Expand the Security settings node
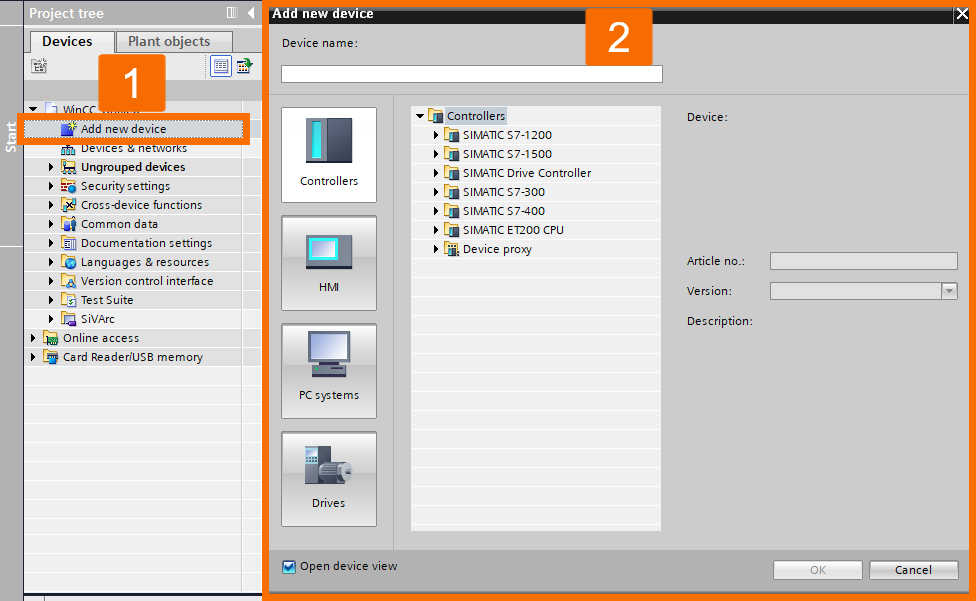Screen dimensions: 976x601 [x=51, y=186]
